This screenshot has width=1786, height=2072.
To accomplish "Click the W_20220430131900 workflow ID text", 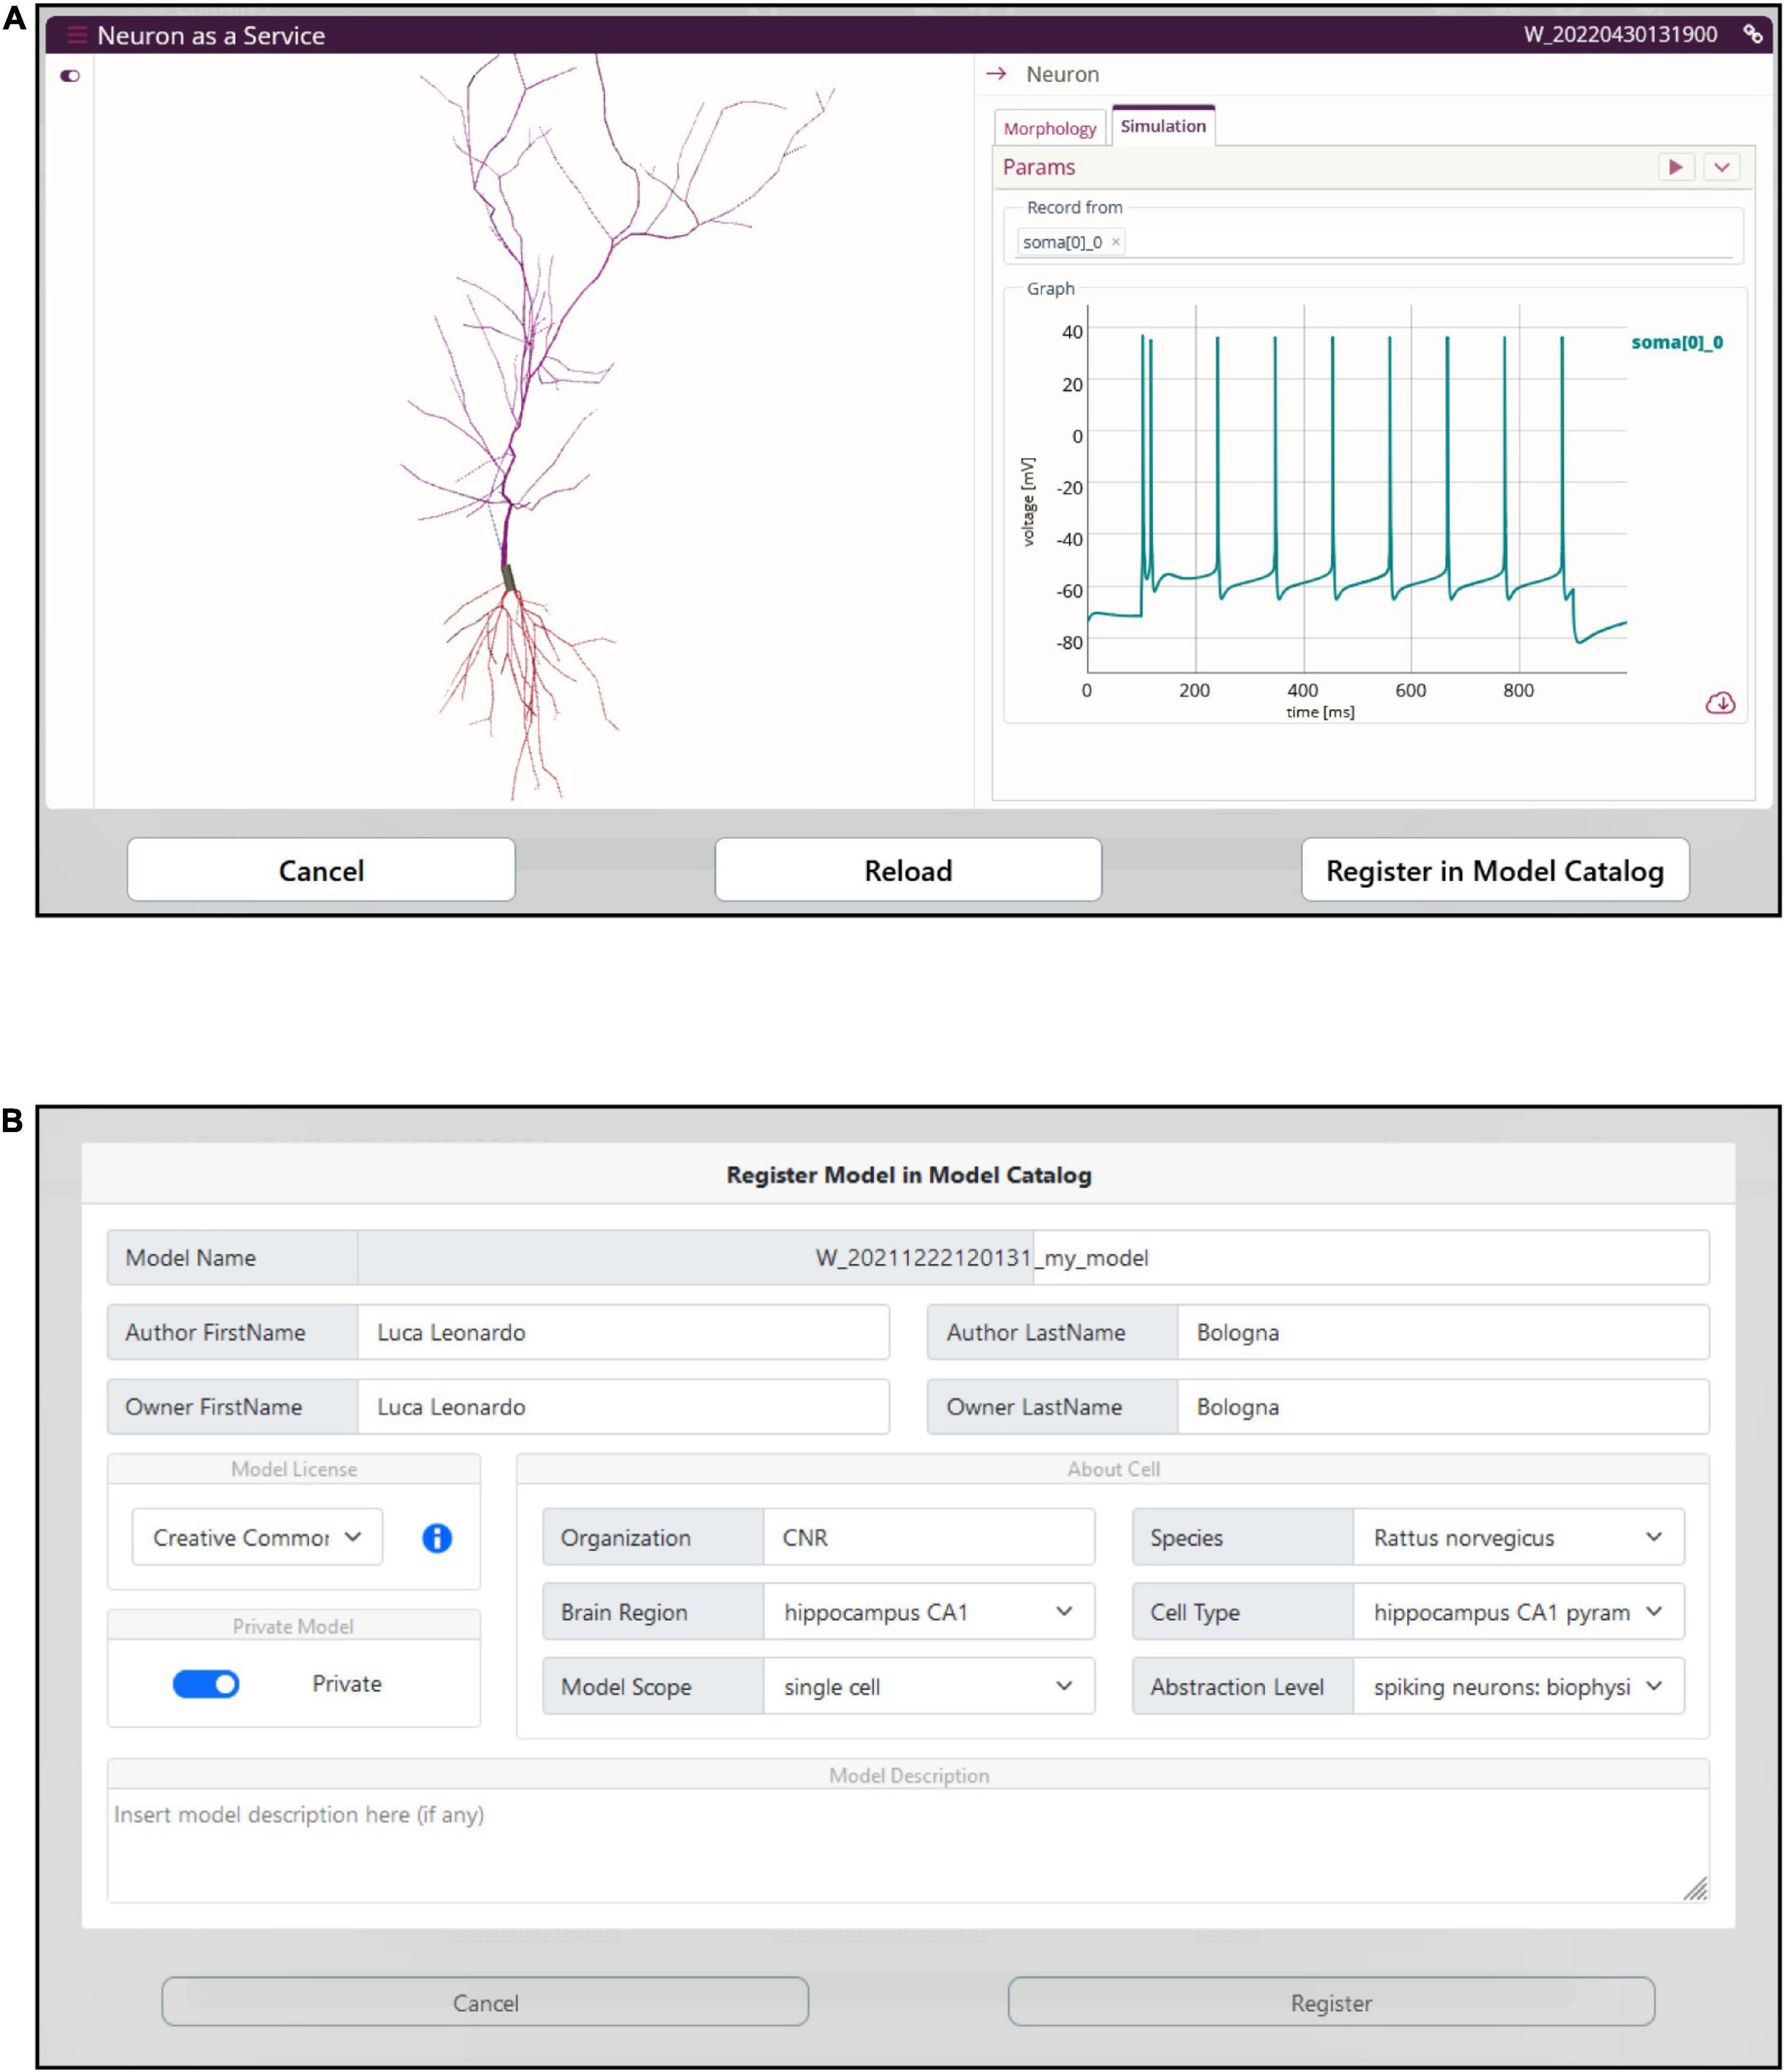I will pyautogui.click(x=1620, y=35).
